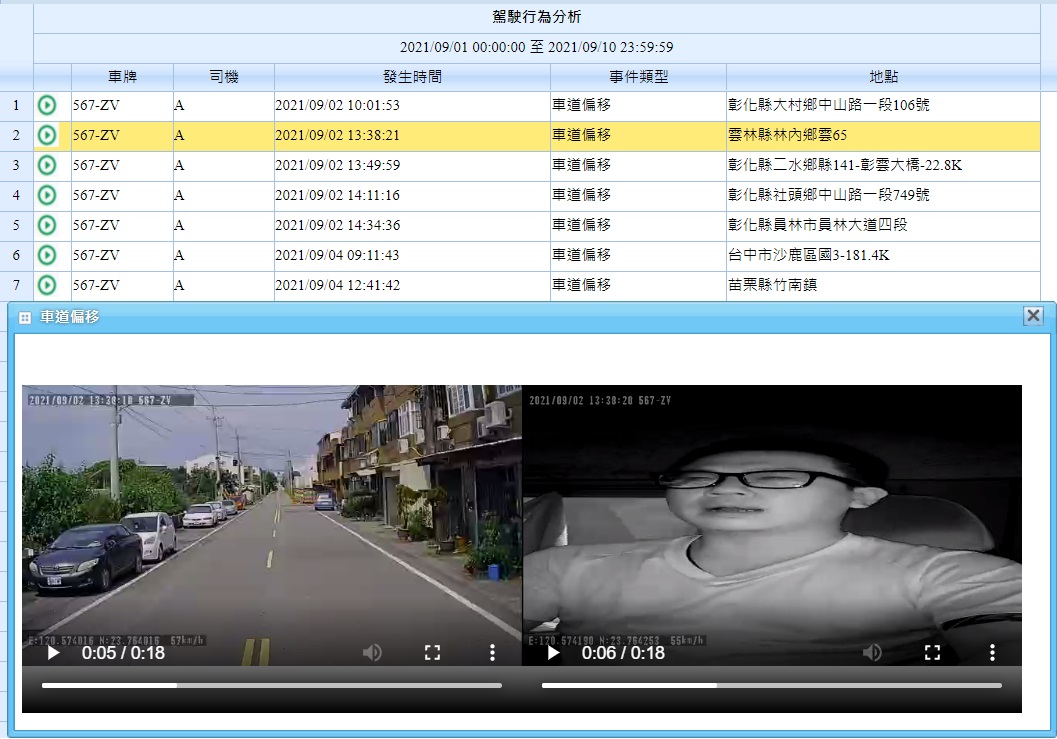This screenshot has height=739, width=1057.
Task: Enter fullscreen on the driver camera video
Action: pyautogui.click(x=932, y=653)
